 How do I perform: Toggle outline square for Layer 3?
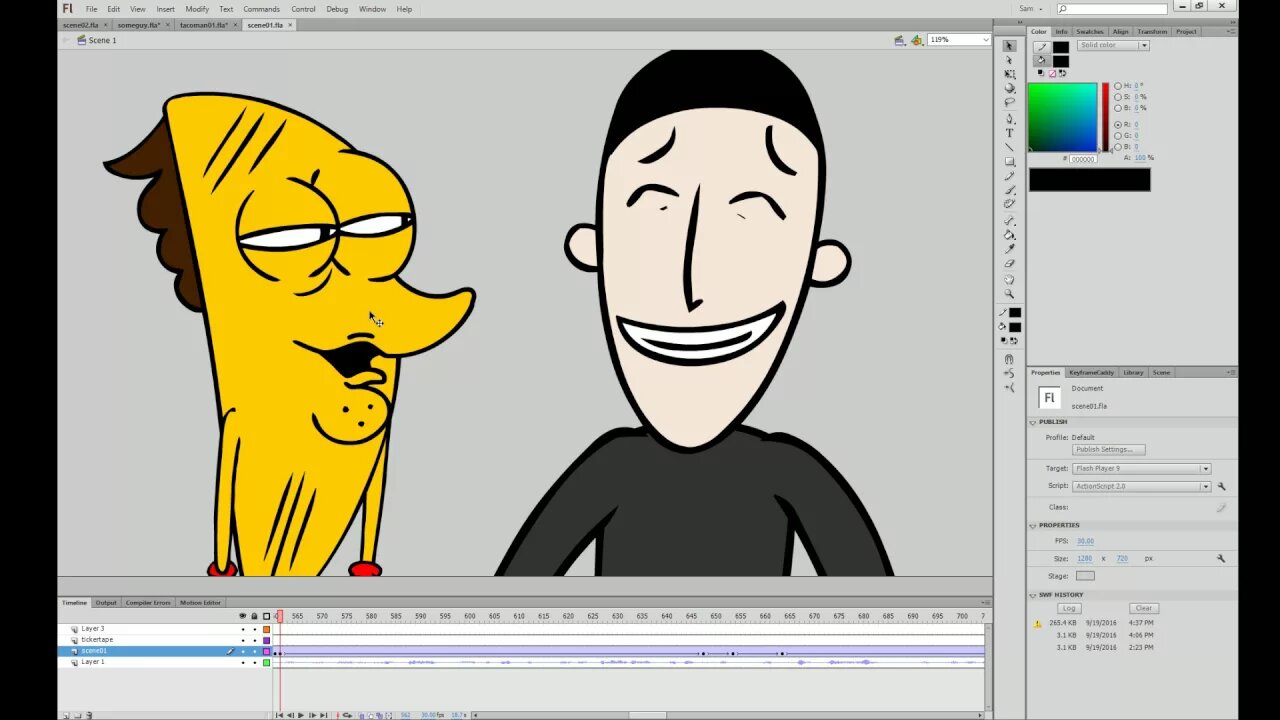tap(267, 629)
